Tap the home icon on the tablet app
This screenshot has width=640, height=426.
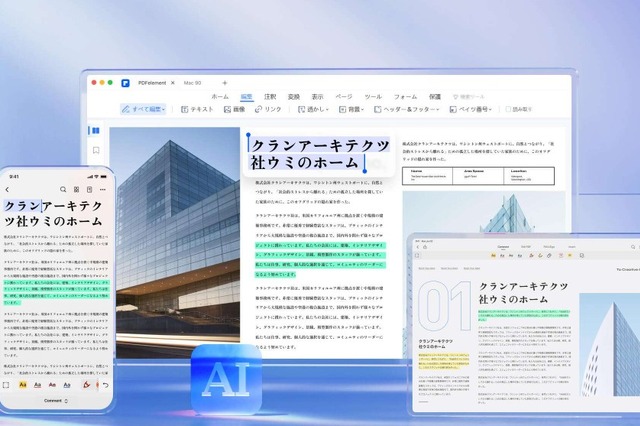tap(424, 247)
